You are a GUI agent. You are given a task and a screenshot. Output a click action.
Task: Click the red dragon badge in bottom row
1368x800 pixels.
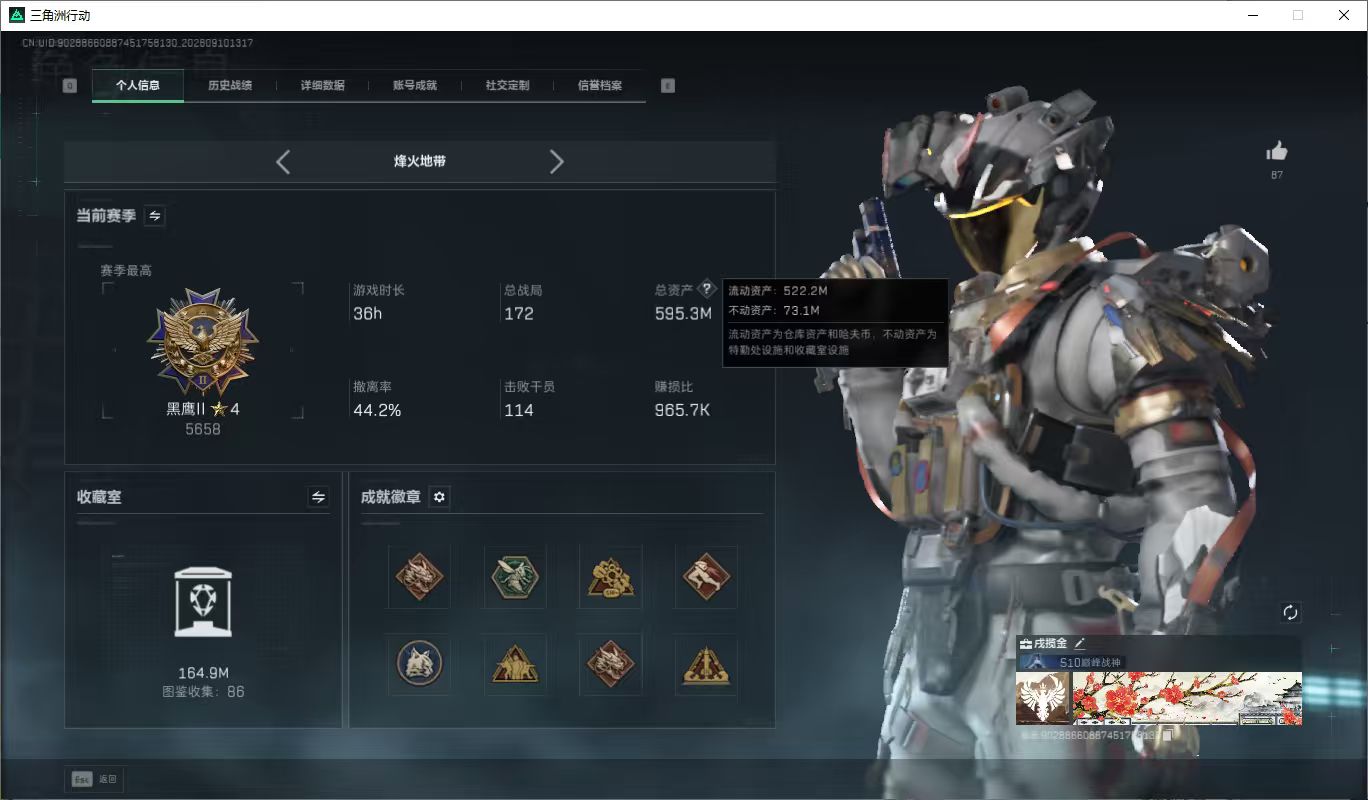click(610, 664)
